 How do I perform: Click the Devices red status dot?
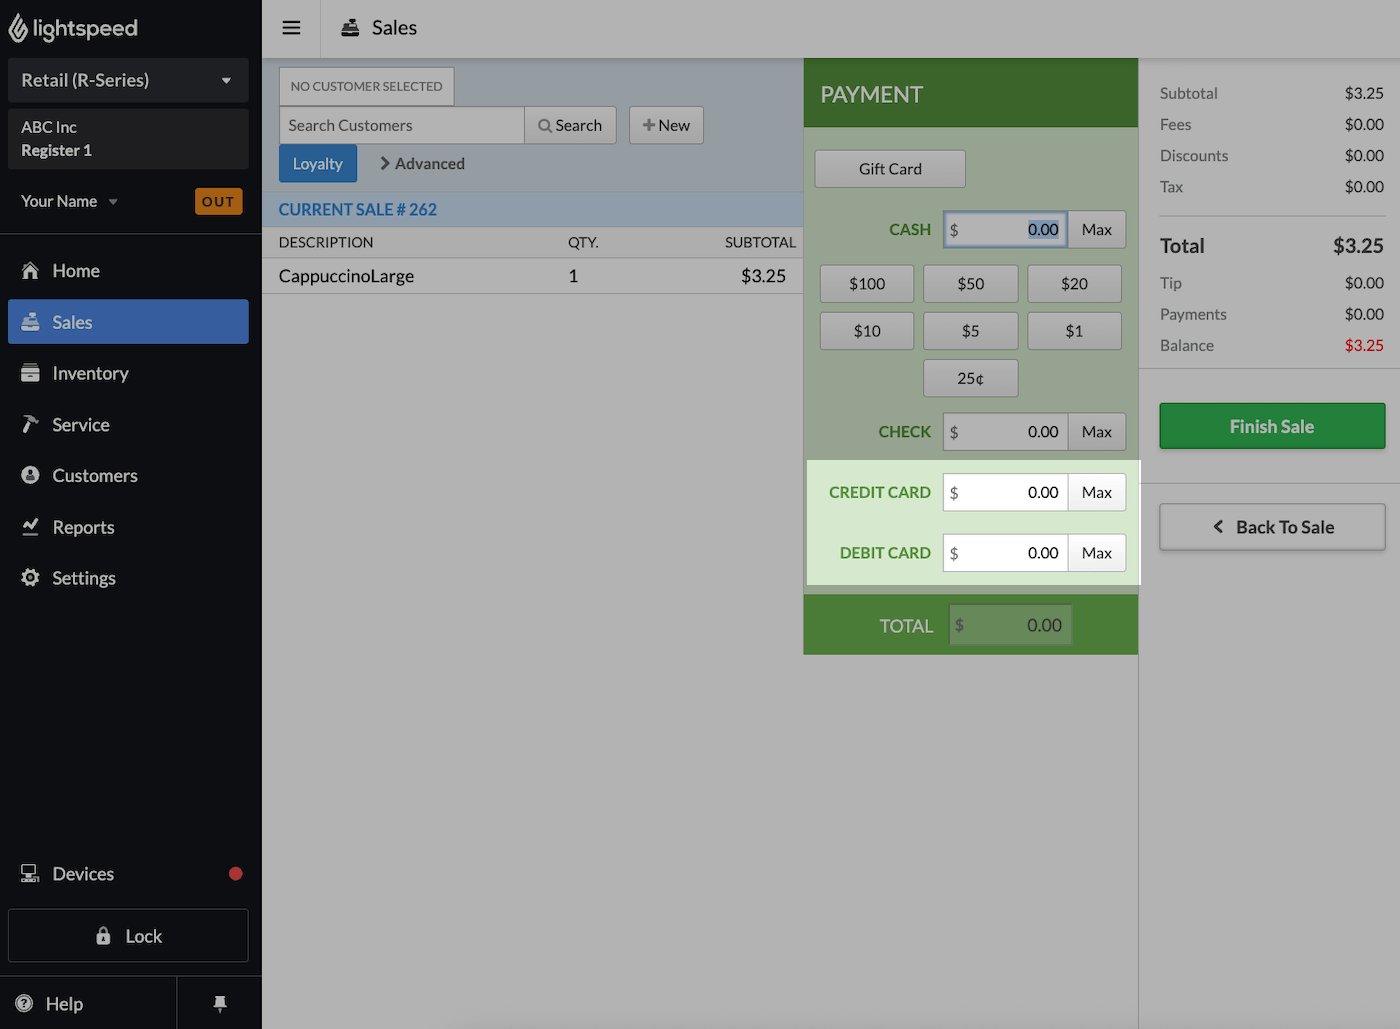pyautogui.click(x=236, y=874)
